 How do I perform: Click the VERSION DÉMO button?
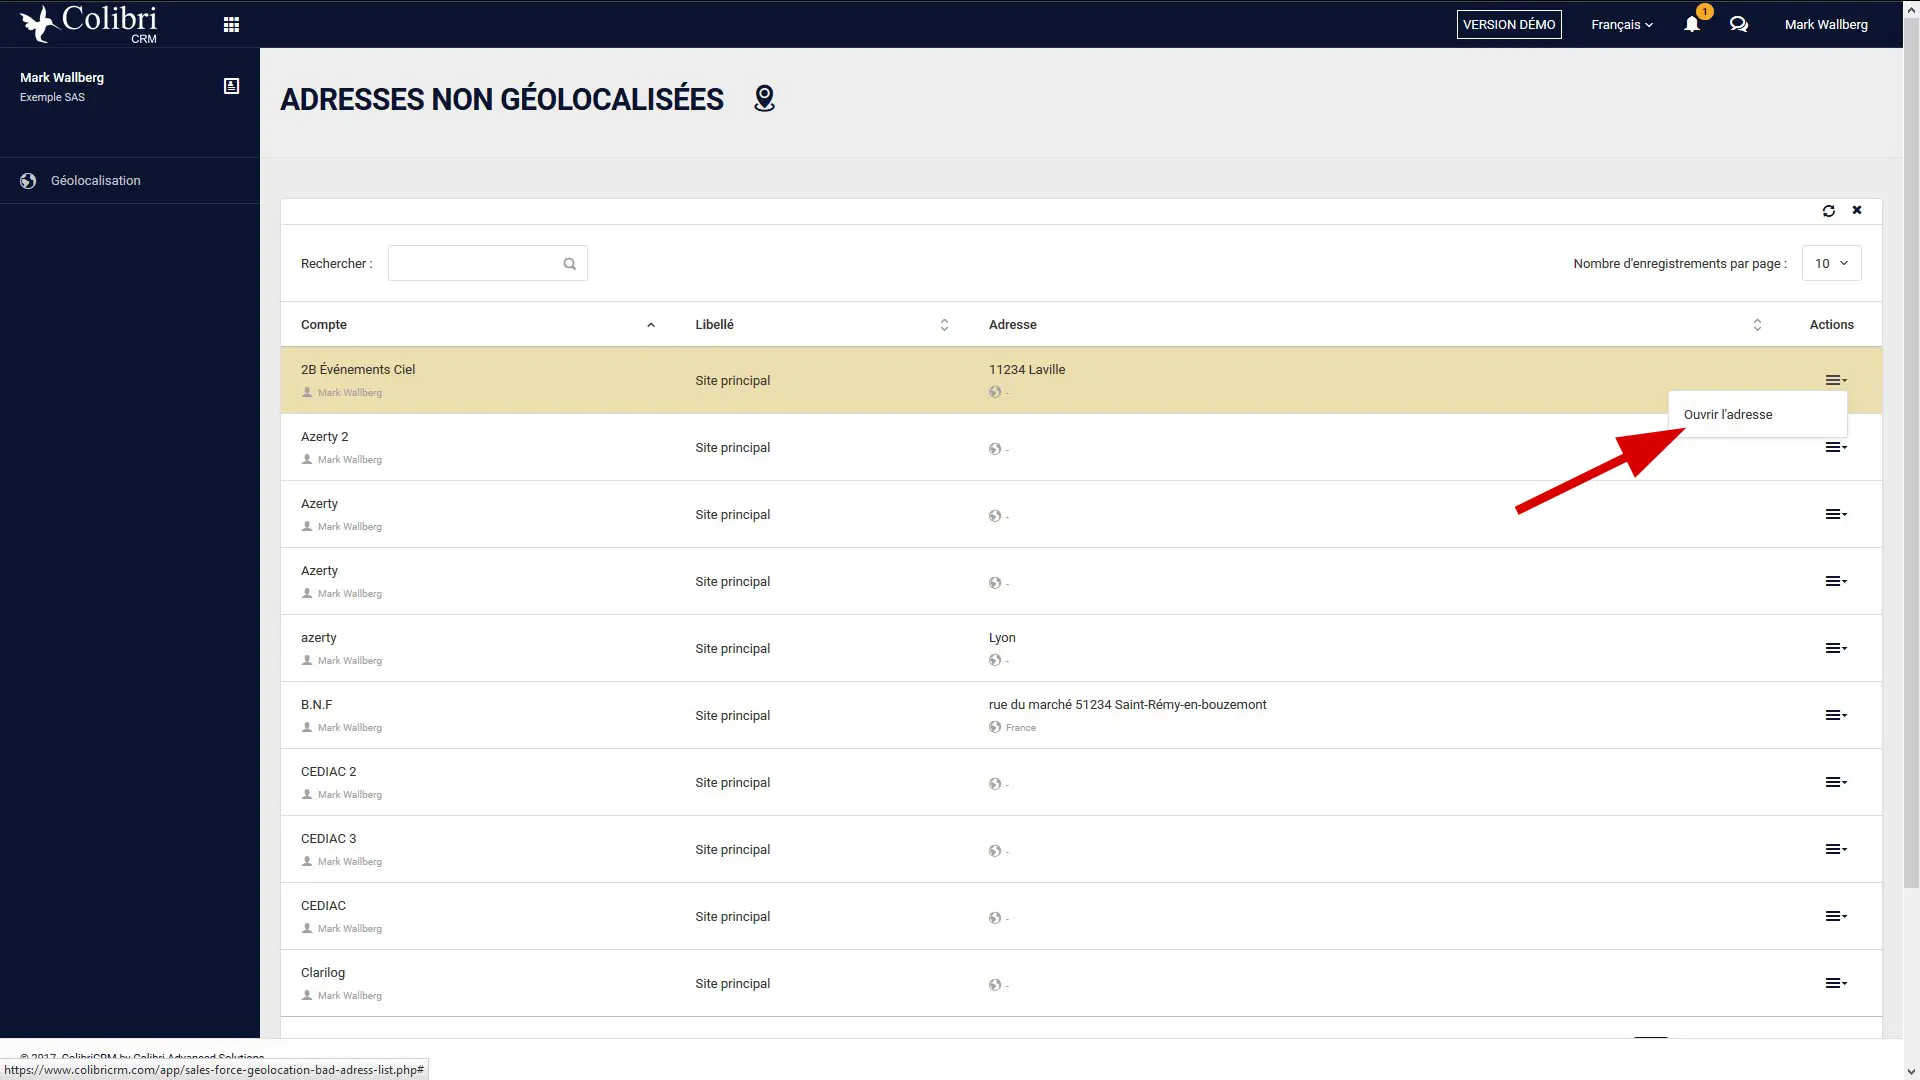[x=1508, y=25]
